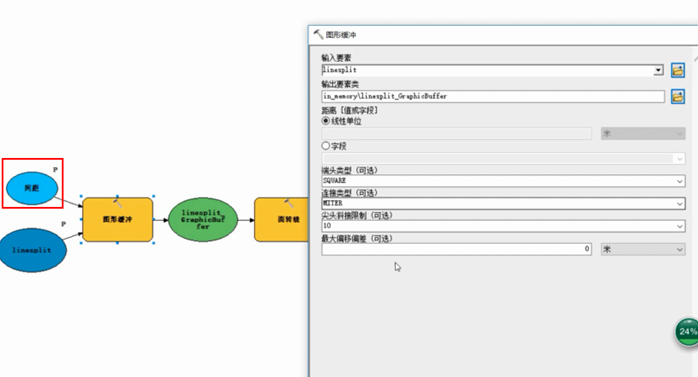The height and width of the screenshot is (377, 698).
Task: Select the 面转线 yellow tool box
Action: (281, 220)
